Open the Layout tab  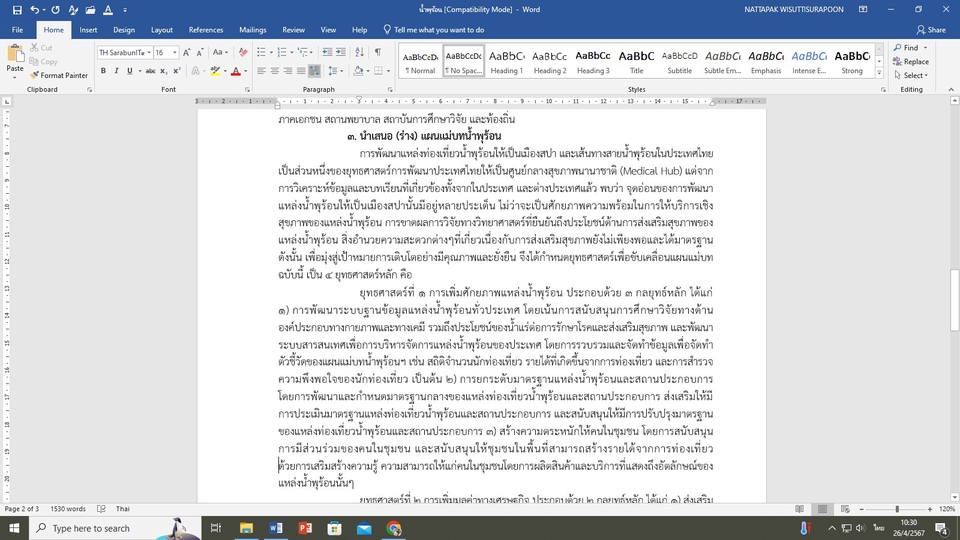point(162,29)
